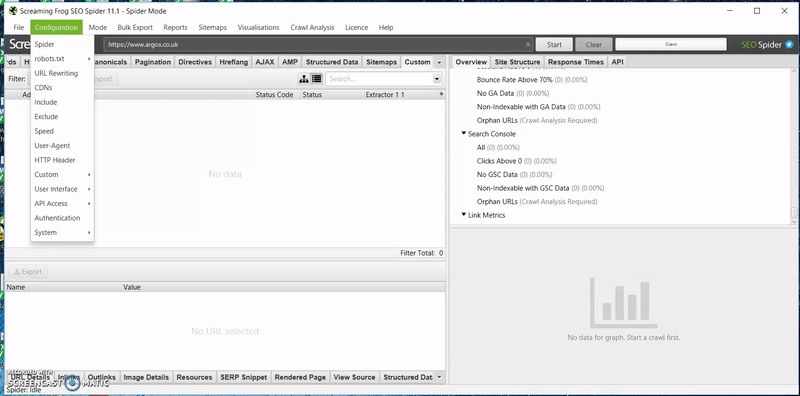Click the Clear button
The image size is (800, 396).
click(x=593, y=44)
